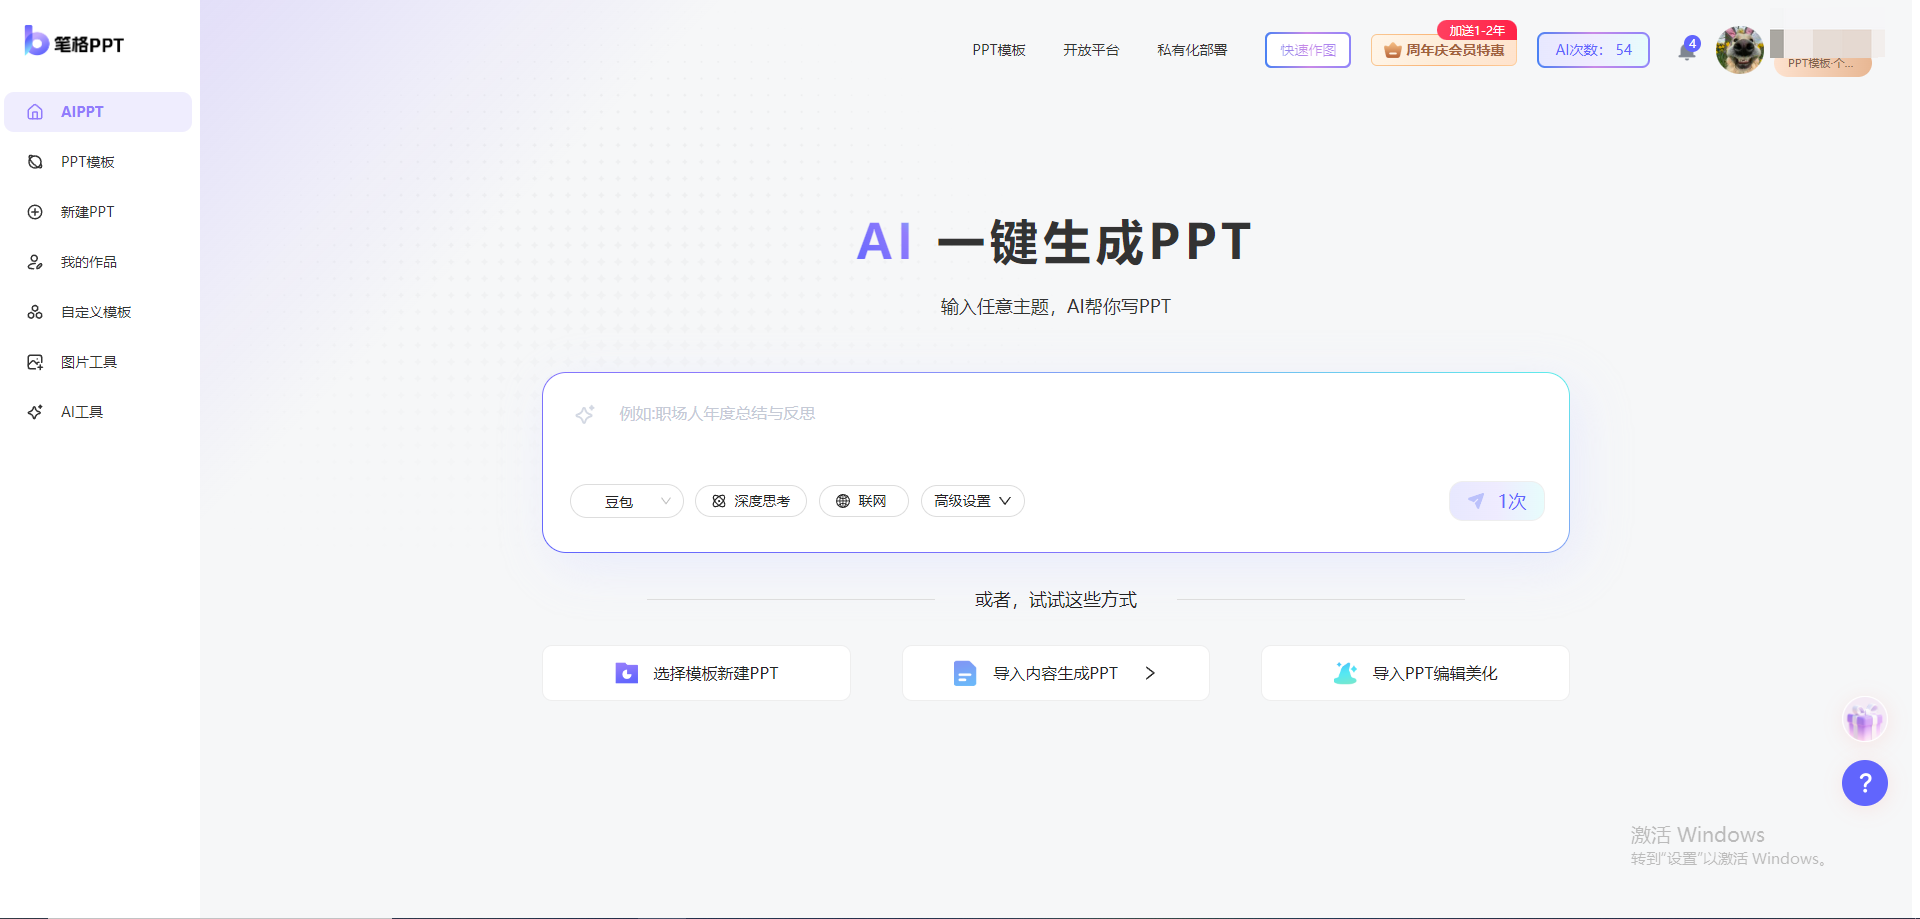Open the purple gift box icon

click(1864, 720)
